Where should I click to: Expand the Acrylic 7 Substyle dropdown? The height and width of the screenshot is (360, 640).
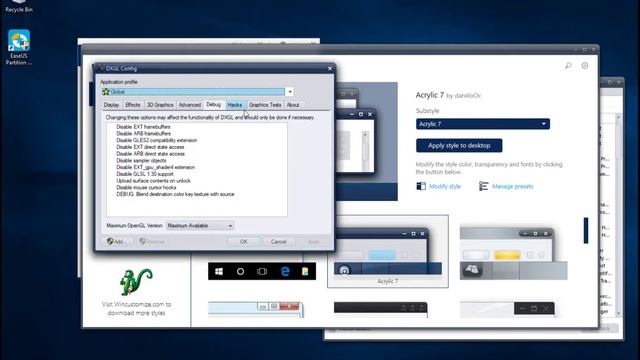pos(482,124)
